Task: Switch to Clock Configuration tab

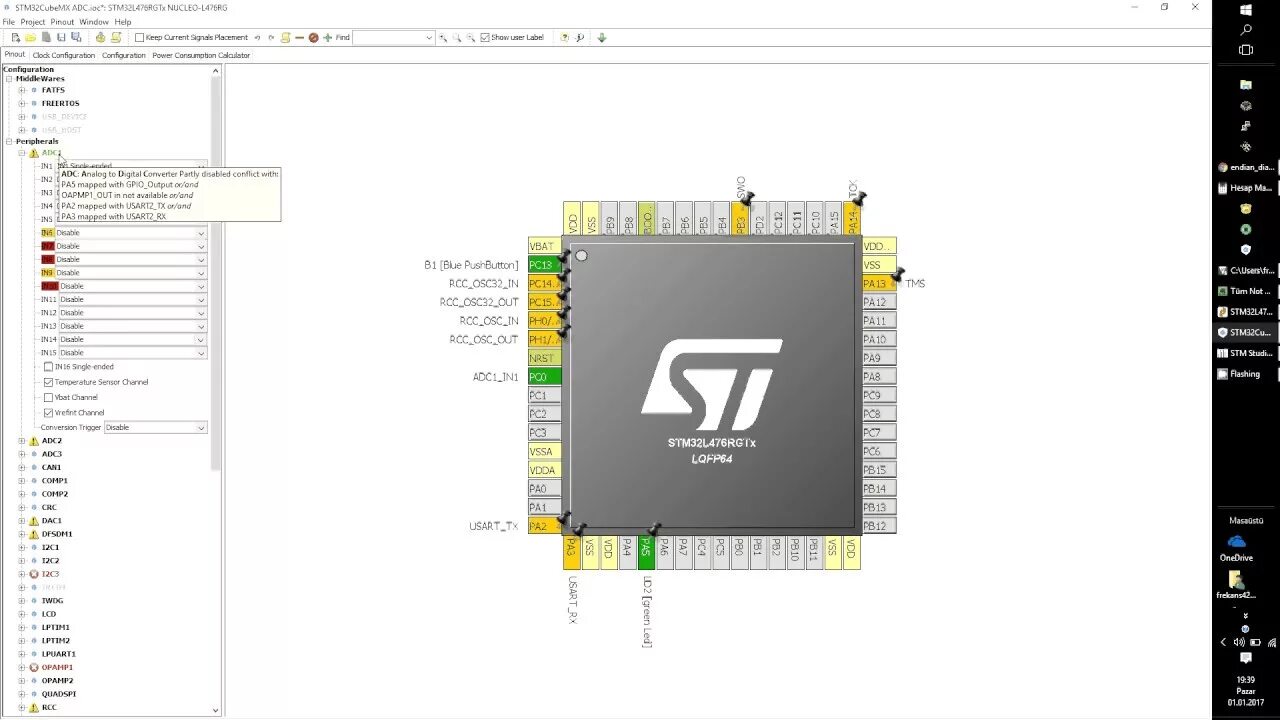Action: coord(64,55)
